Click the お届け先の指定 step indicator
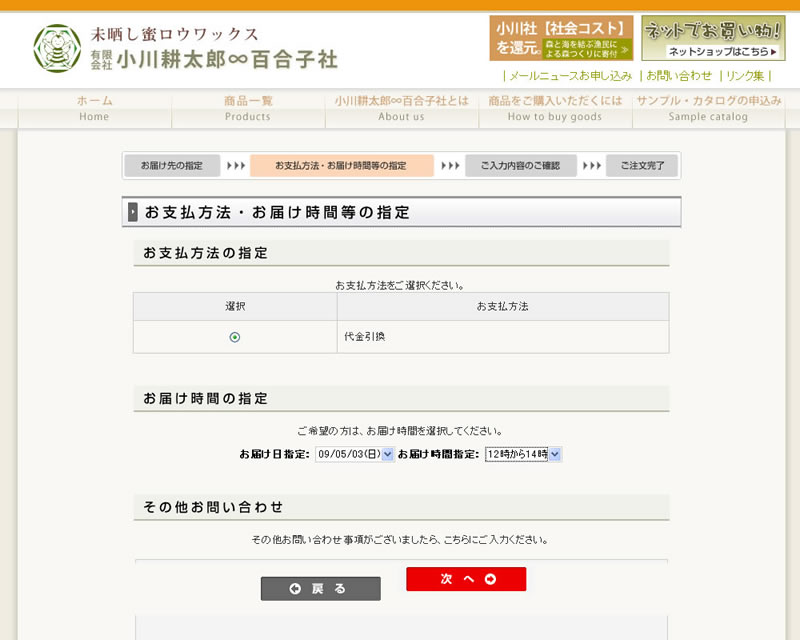The height and width of the screenshot is (640, 800). point(171,166)
